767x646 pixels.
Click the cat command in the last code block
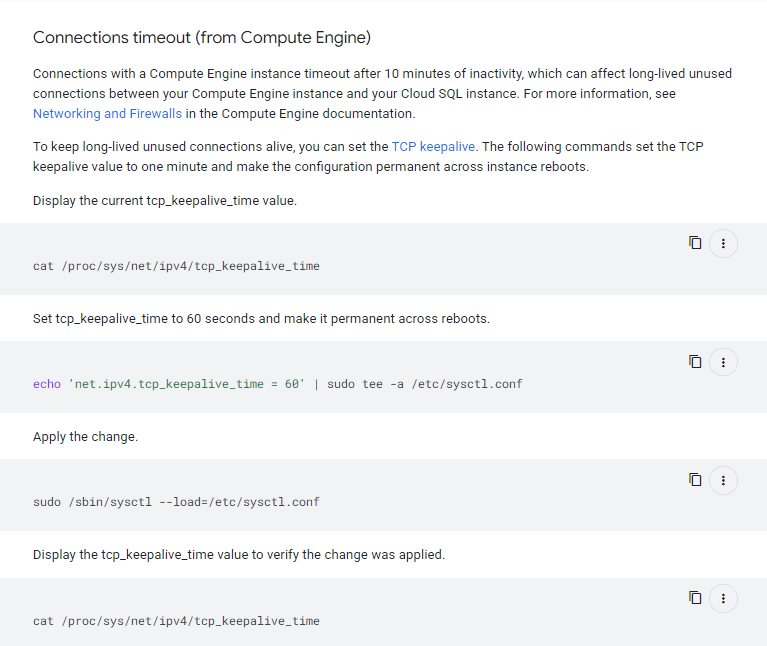tap(176, 621)
